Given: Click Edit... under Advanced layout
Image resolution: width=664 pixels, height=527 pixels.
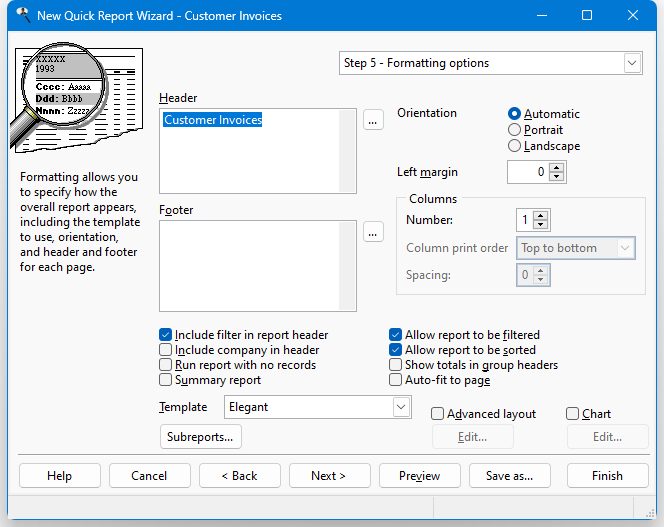Looking at the screenshot, I should [x=473, y=437].
